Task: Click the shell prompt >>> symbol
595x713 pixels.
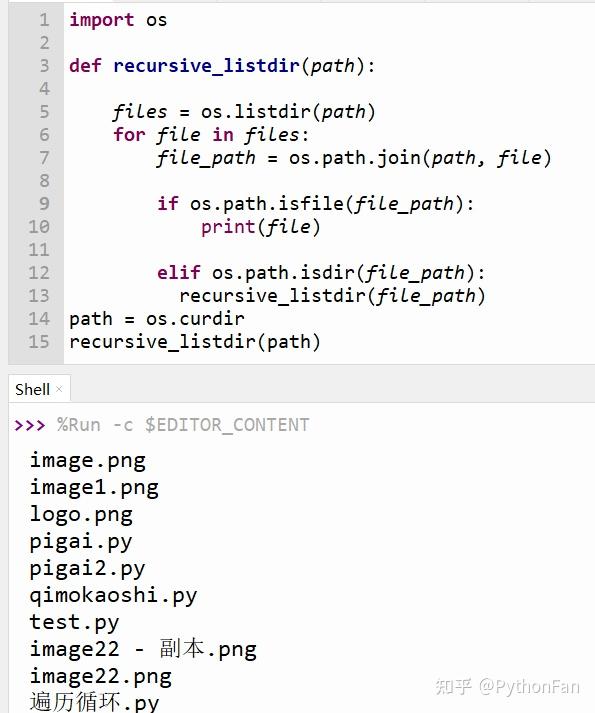Action: [x=30, y=426]
